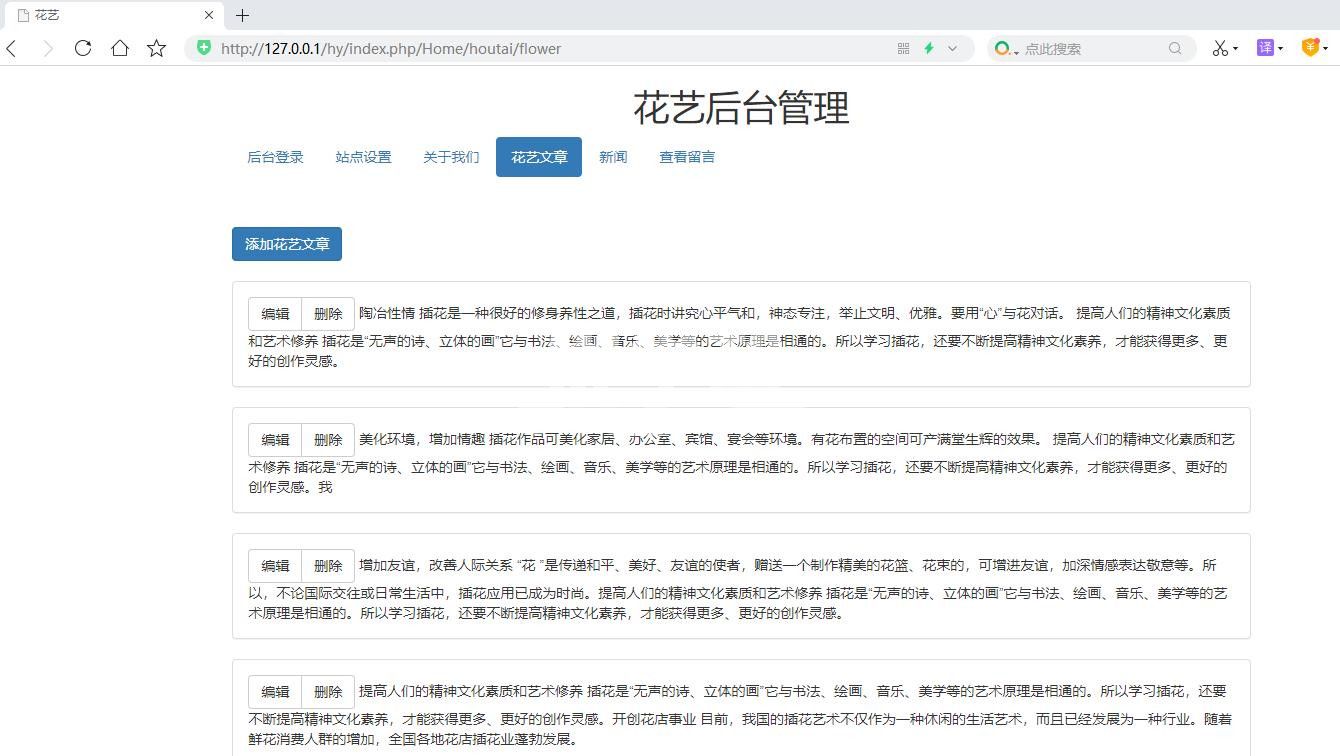Click the 添加花艺文章 button
The width and height of the screenshot is (1340, 756).
287,244
